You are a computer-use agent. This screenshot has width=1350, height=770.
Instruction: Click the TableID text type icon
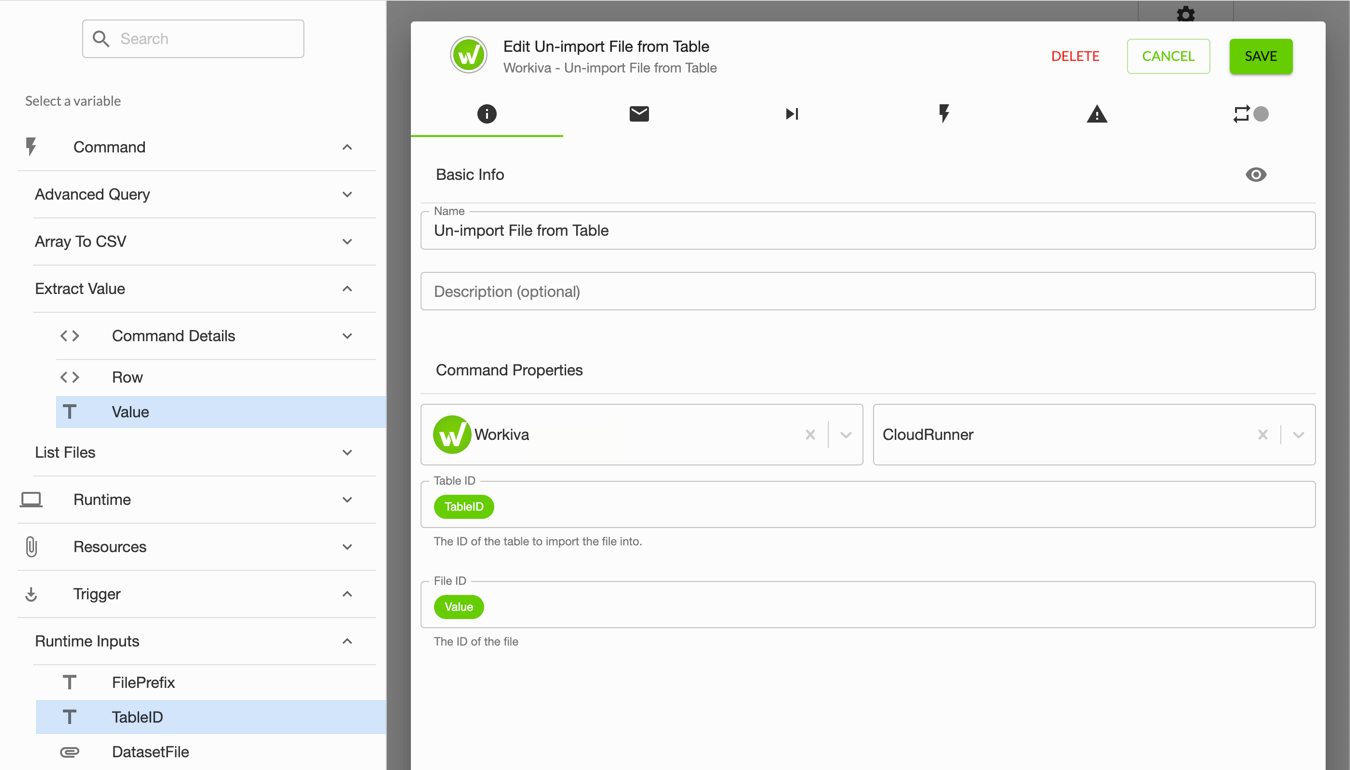[70, 717]
